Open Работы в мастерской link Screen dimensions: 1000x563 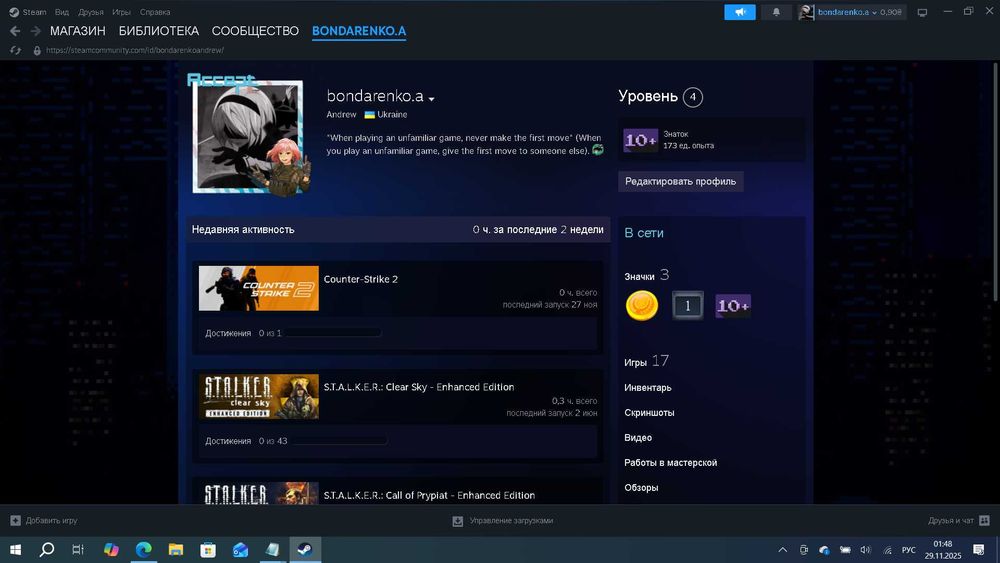[670, 463]
